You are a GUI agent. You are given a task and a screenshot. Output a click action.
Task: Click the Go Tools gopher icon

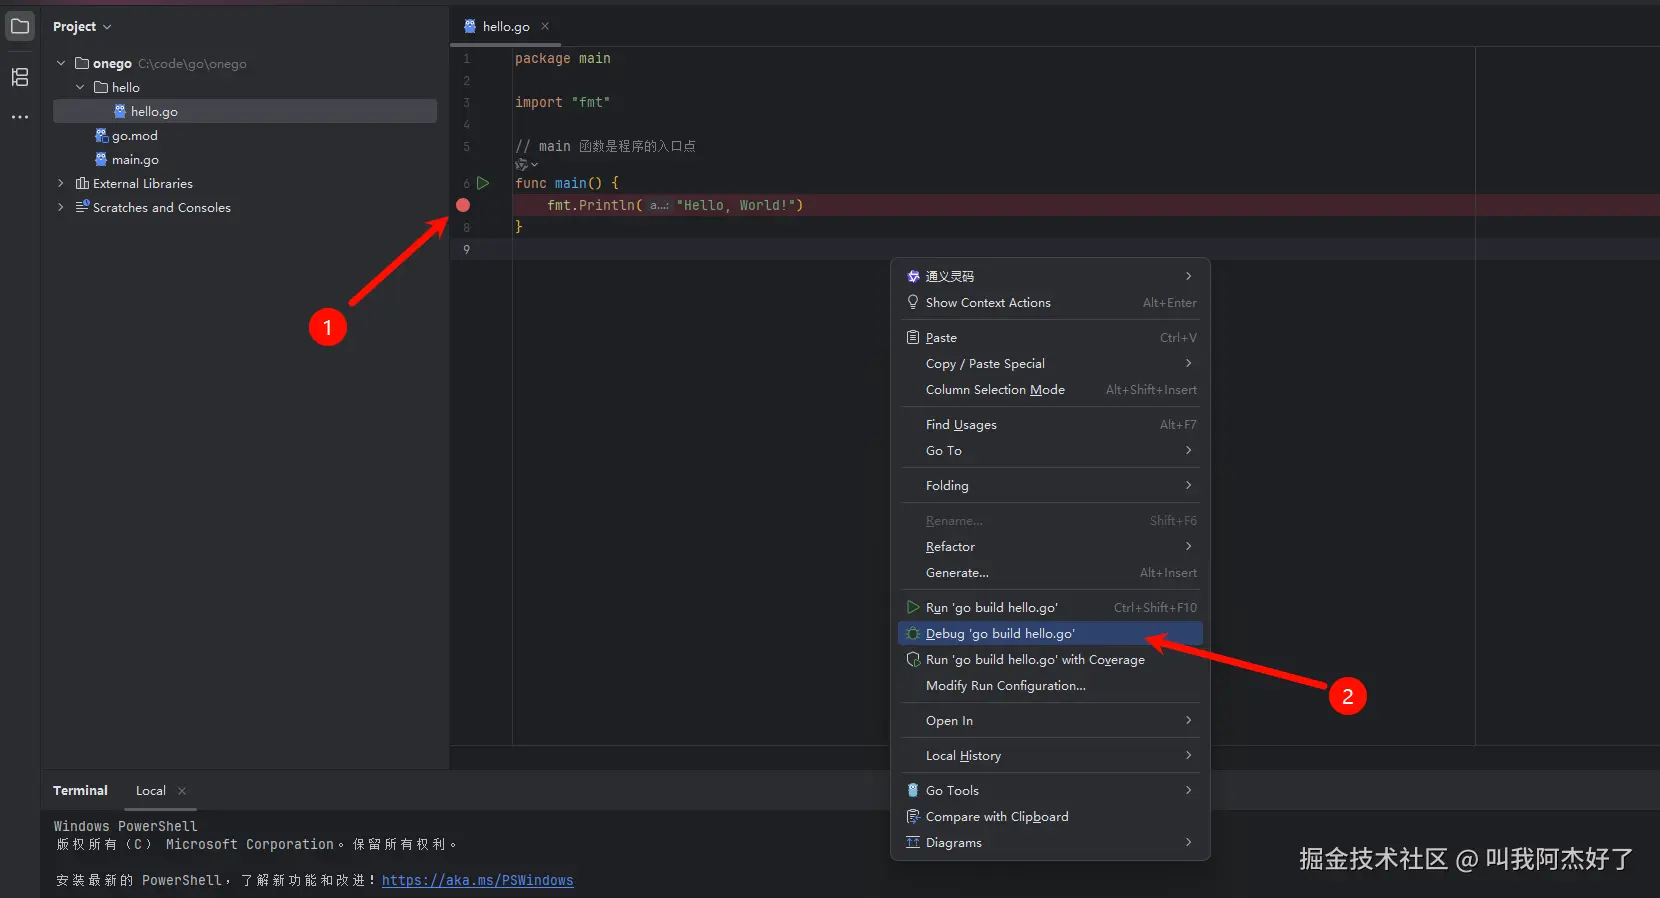[913, 790]
